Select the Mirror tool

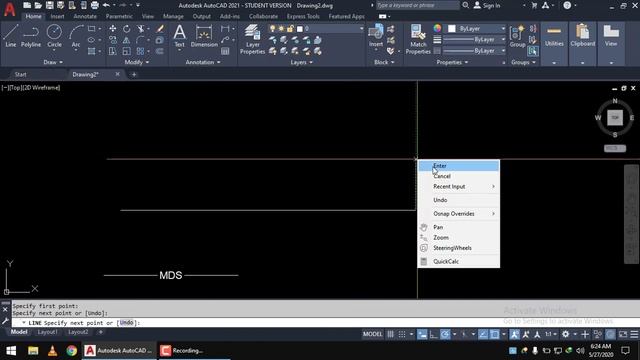127,40
